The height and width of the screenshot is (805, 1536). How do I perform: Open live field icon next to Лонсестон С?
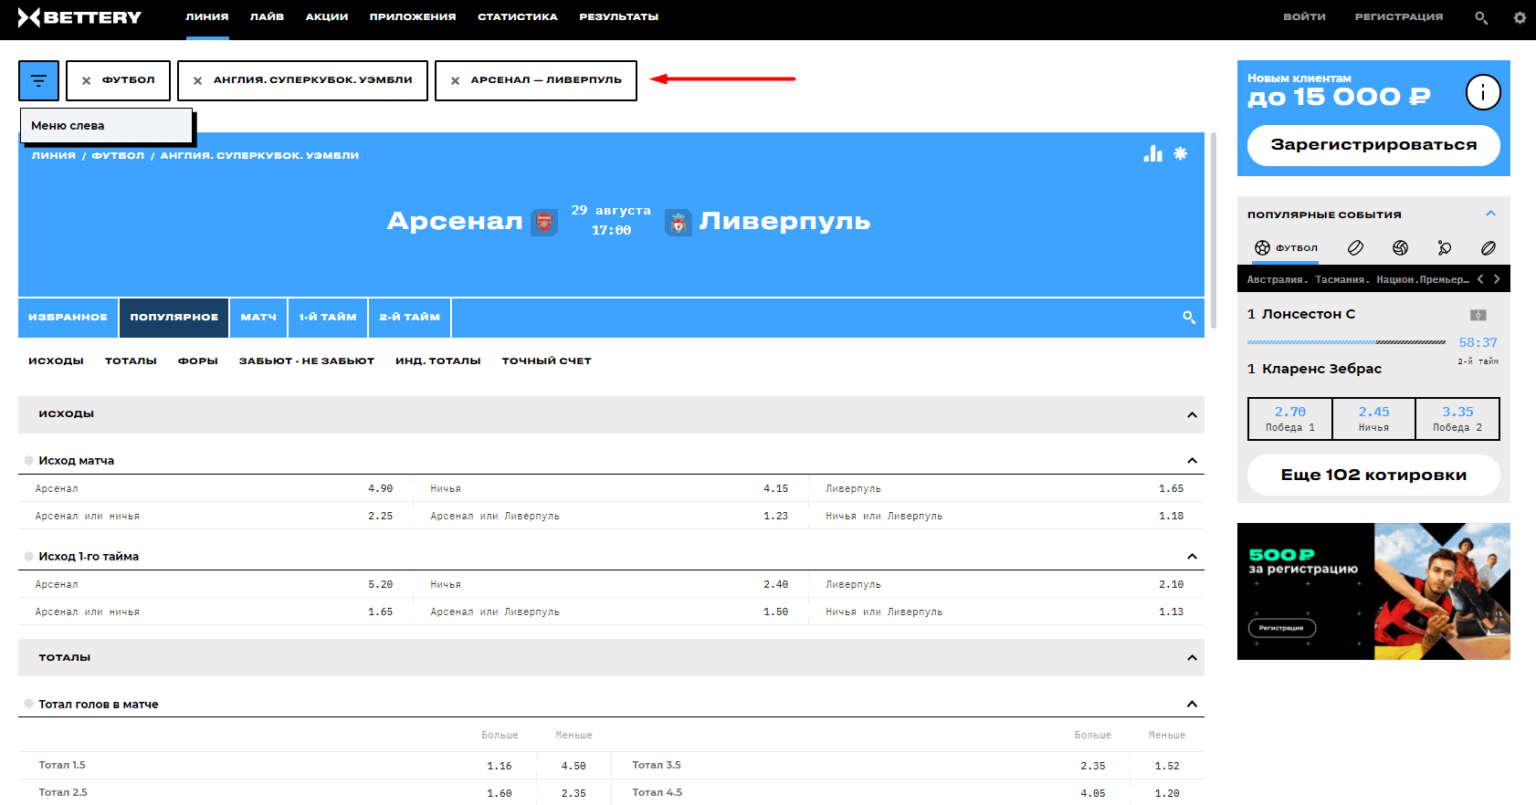(x=1478, y=315)
